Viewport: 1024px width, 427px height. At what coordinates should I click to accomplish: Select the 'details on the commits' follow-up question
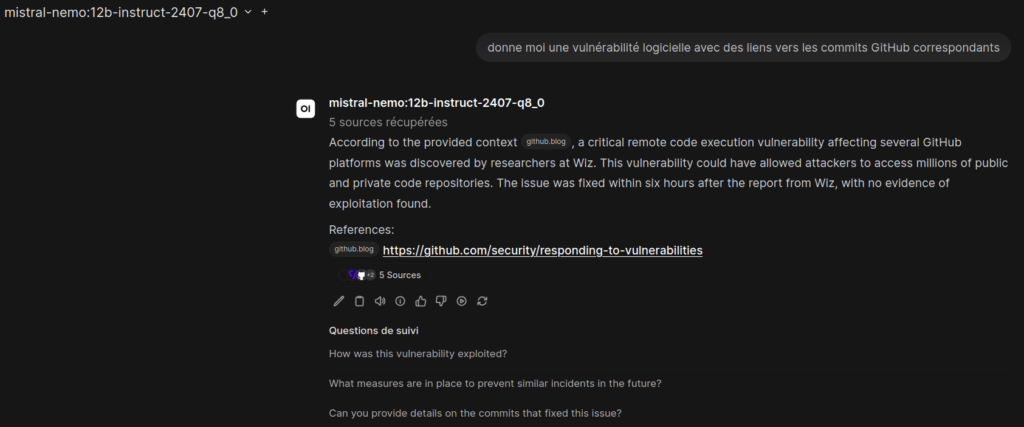click(475, 413)
